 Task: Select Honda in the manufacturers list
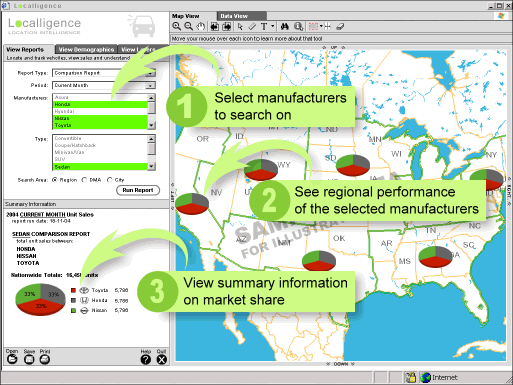100,104
